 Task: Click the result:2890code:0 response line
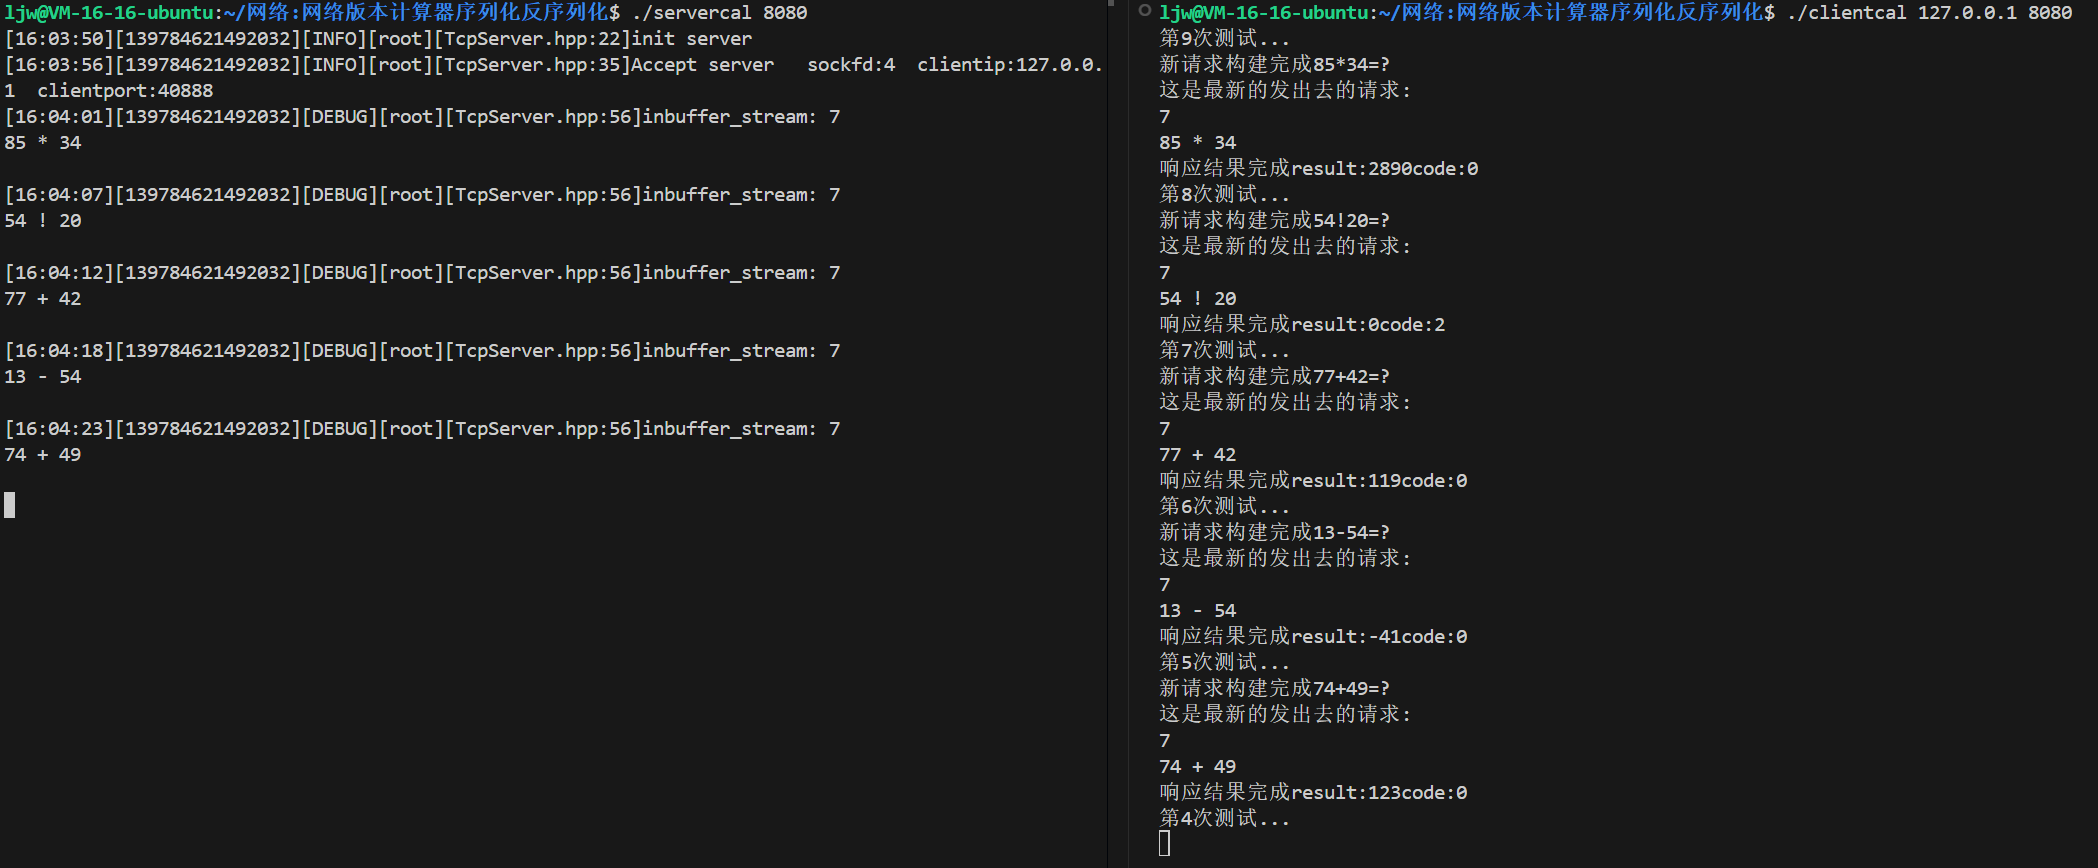pyautogui.click(x=1318, y=169)
